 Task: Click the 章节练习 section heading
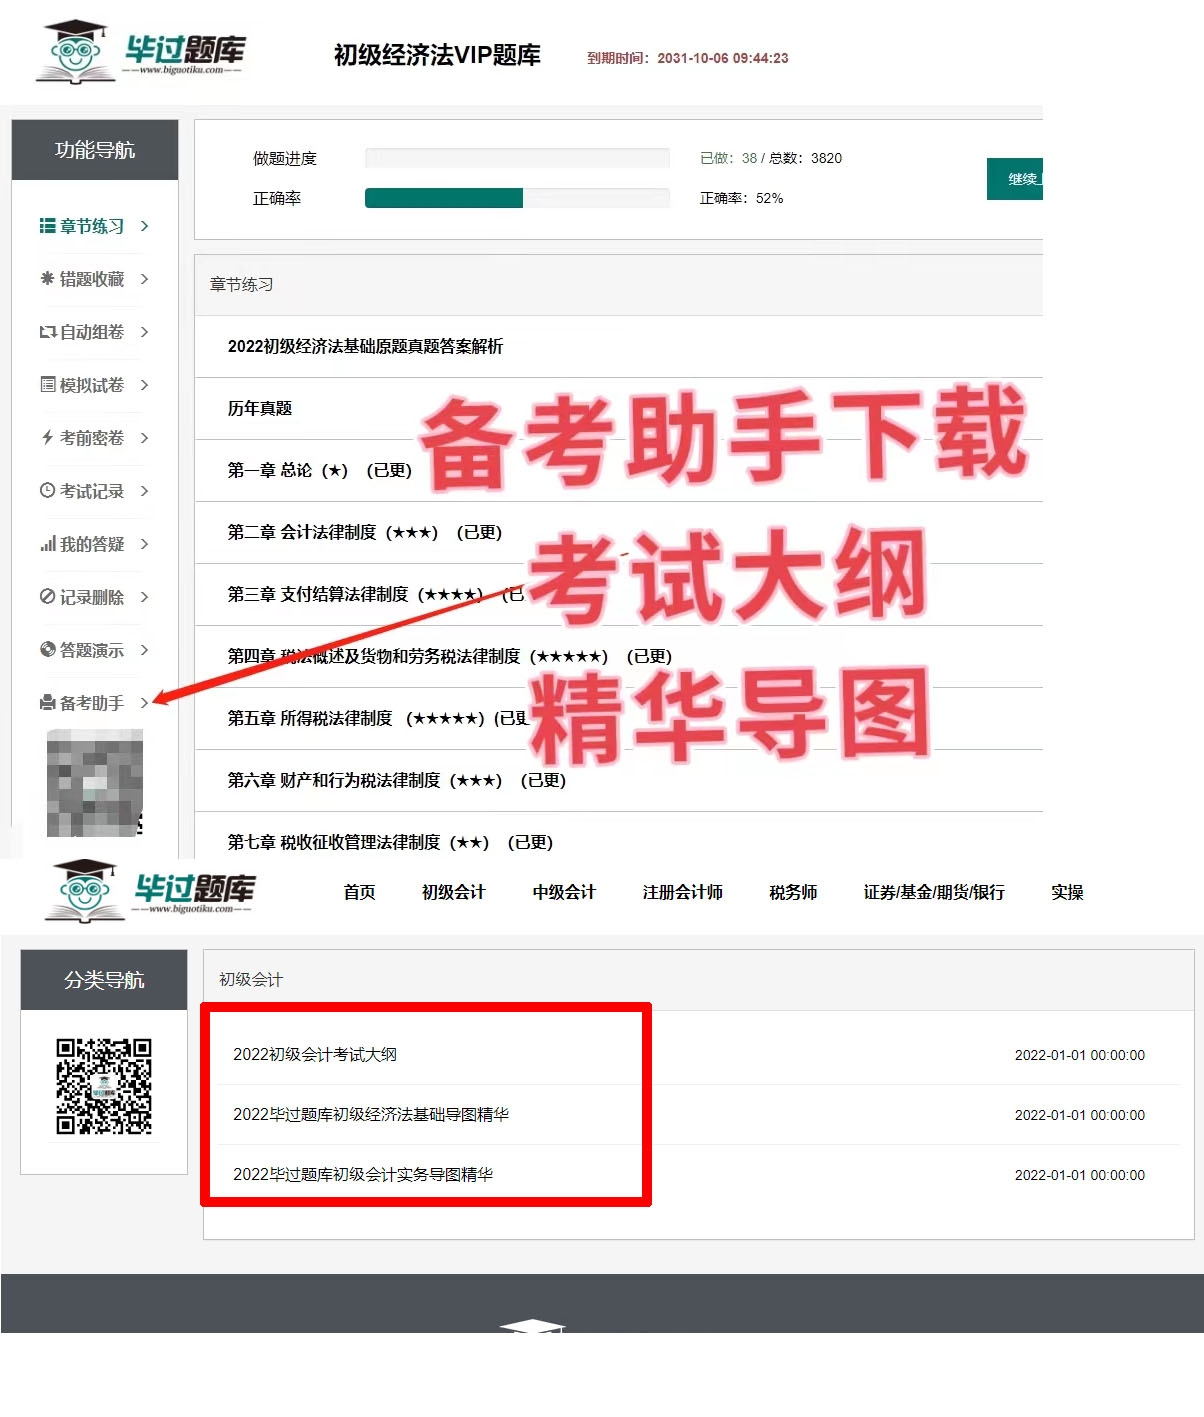241,284
